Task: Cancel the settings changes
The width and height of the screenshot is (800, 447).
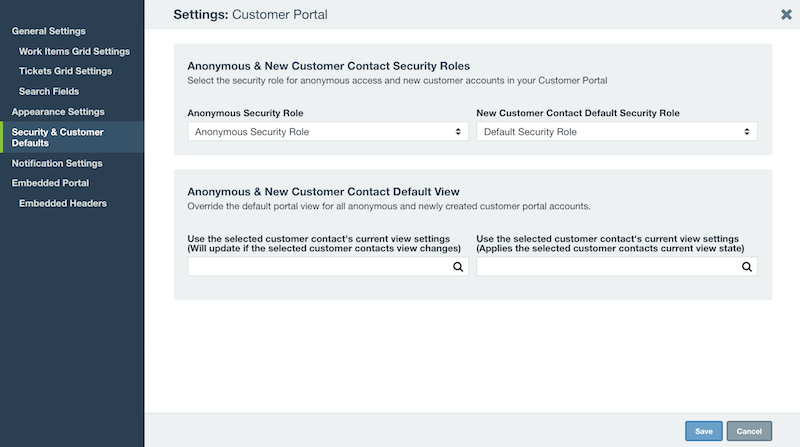Action: 749,431
